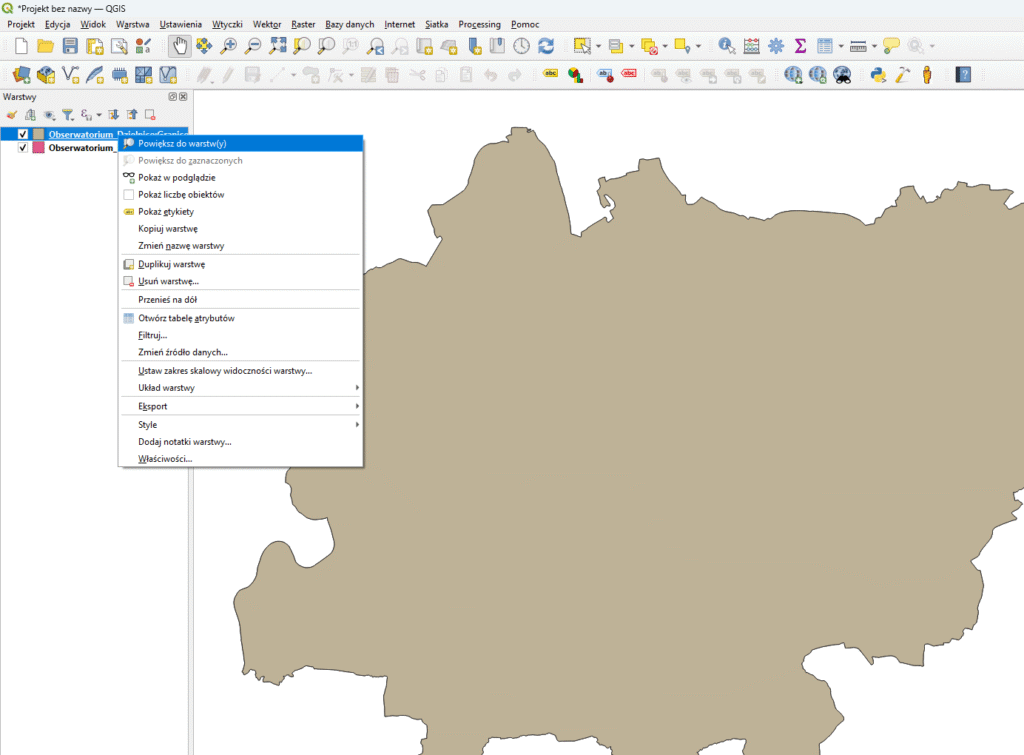The image size is (1024, 755).
Task: Toggle the second Obserwatorium layer visibility checkbox
Action: tap(23, 148)
